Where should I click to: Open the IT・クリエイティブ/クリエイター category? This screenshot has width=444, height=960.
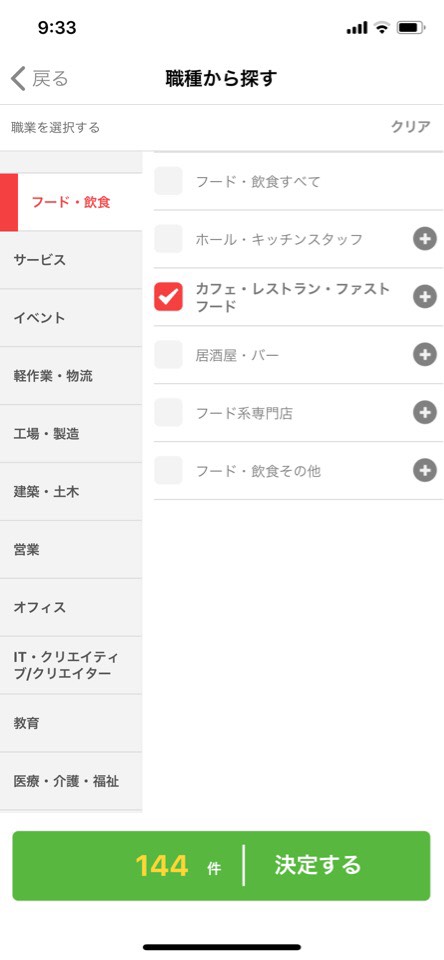point(71,666)
